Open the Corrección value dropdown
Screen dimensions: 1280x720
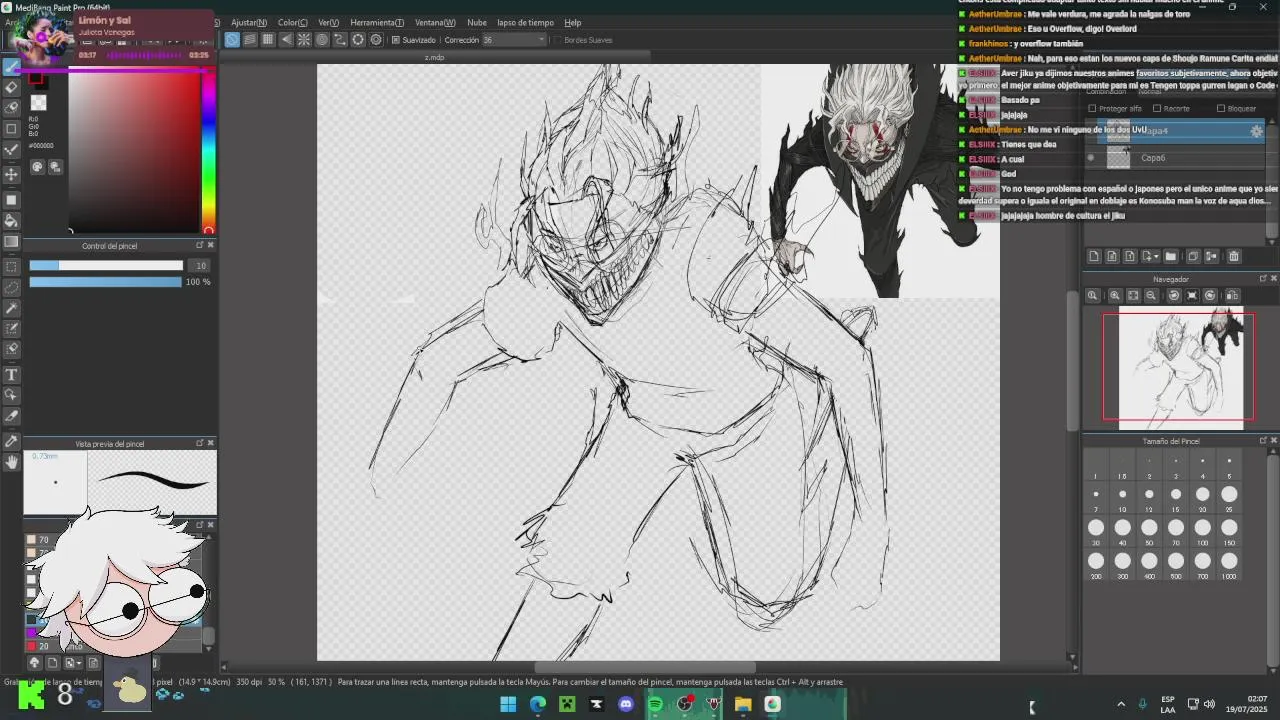click(541, 40)
